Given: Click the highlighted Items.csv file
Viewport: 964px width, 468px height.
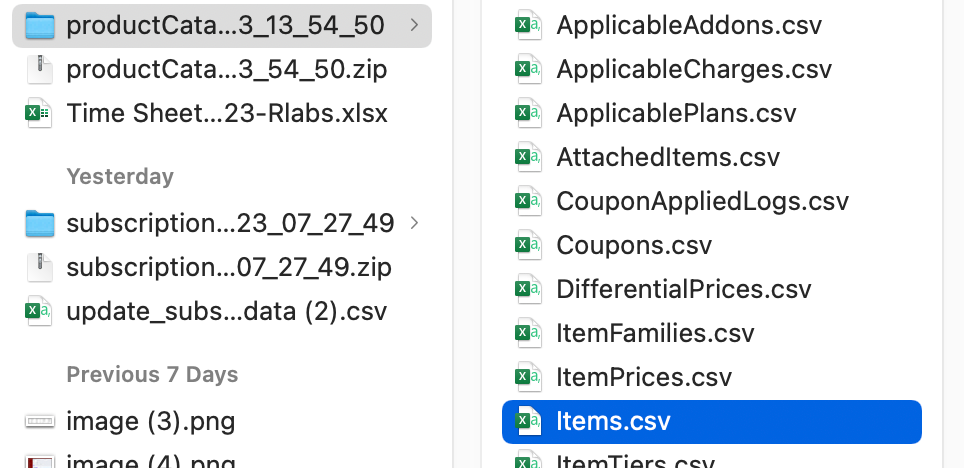Looking at the screenshot, I should 613,421.
